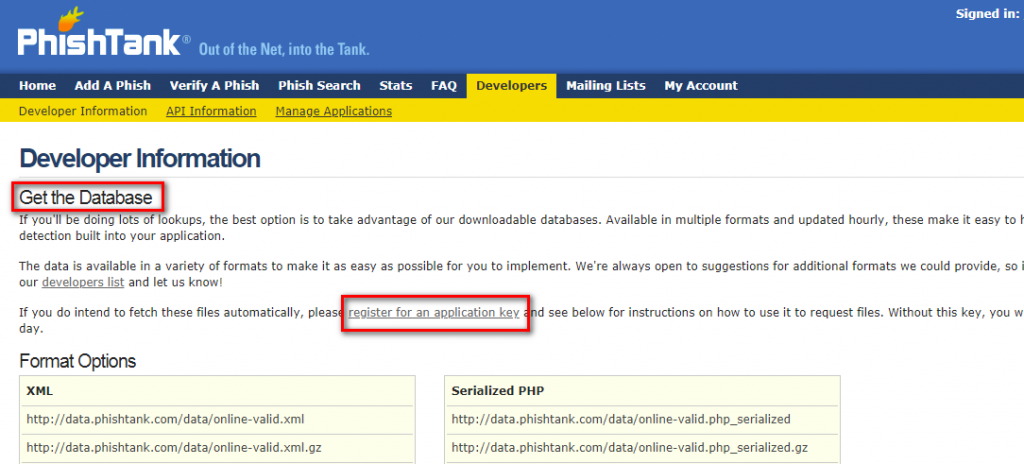The height and width of the screenshot is (464, 1024).
Task: Click the Format Options heading
Action: (78, 361)
